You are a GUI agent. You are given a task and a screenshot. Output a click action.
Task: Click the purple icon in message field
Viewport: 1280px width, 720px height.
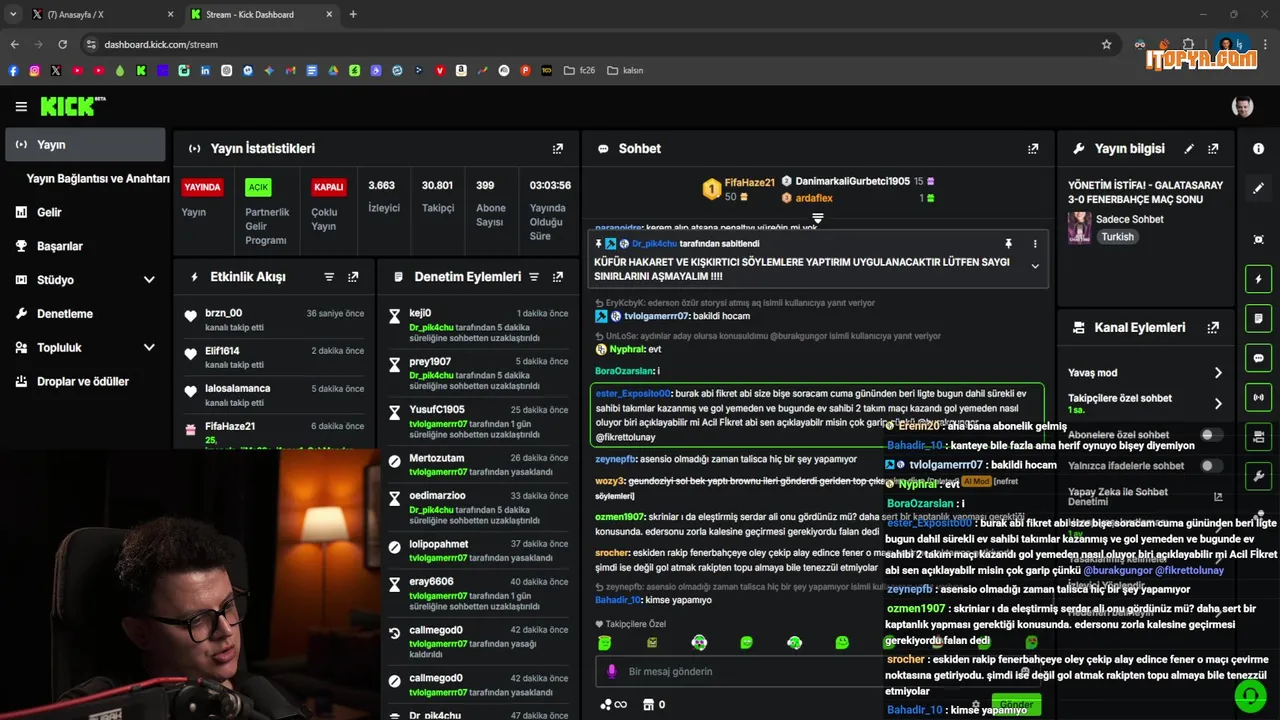[611, 671]
